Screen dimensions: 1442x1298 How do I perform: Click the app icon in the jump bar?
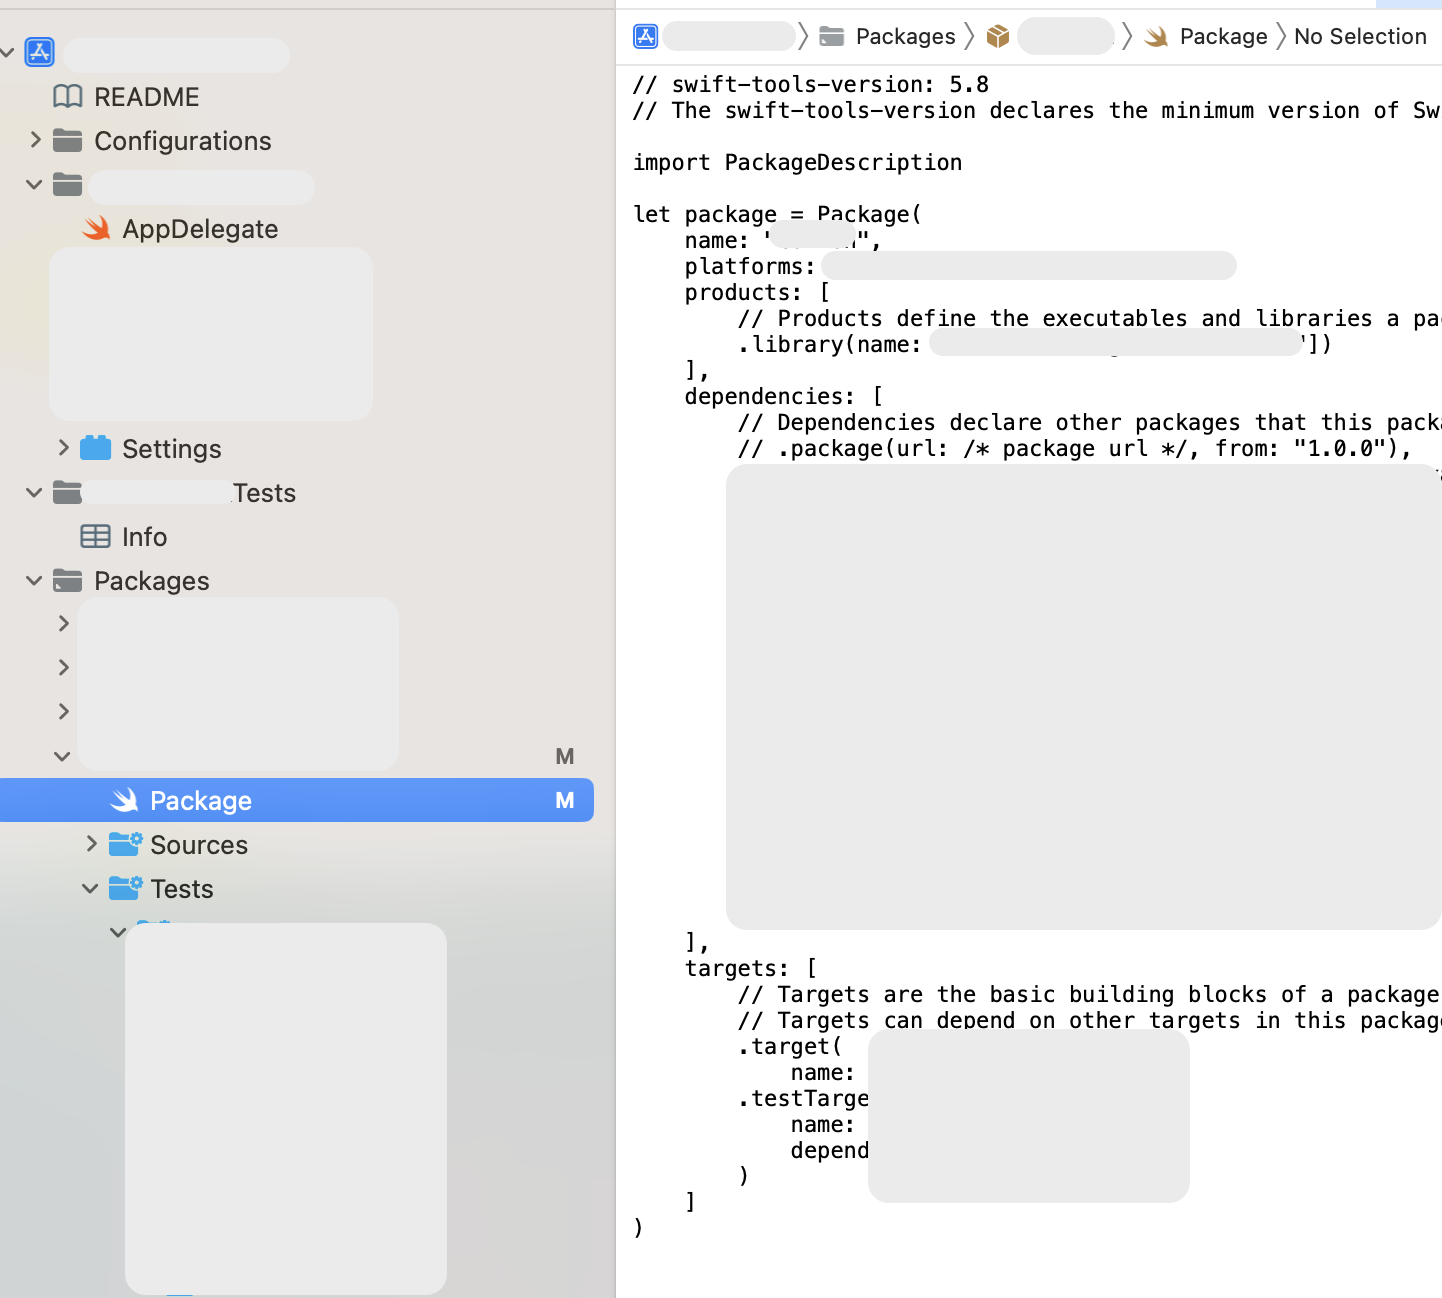click(x=645, y=35)
